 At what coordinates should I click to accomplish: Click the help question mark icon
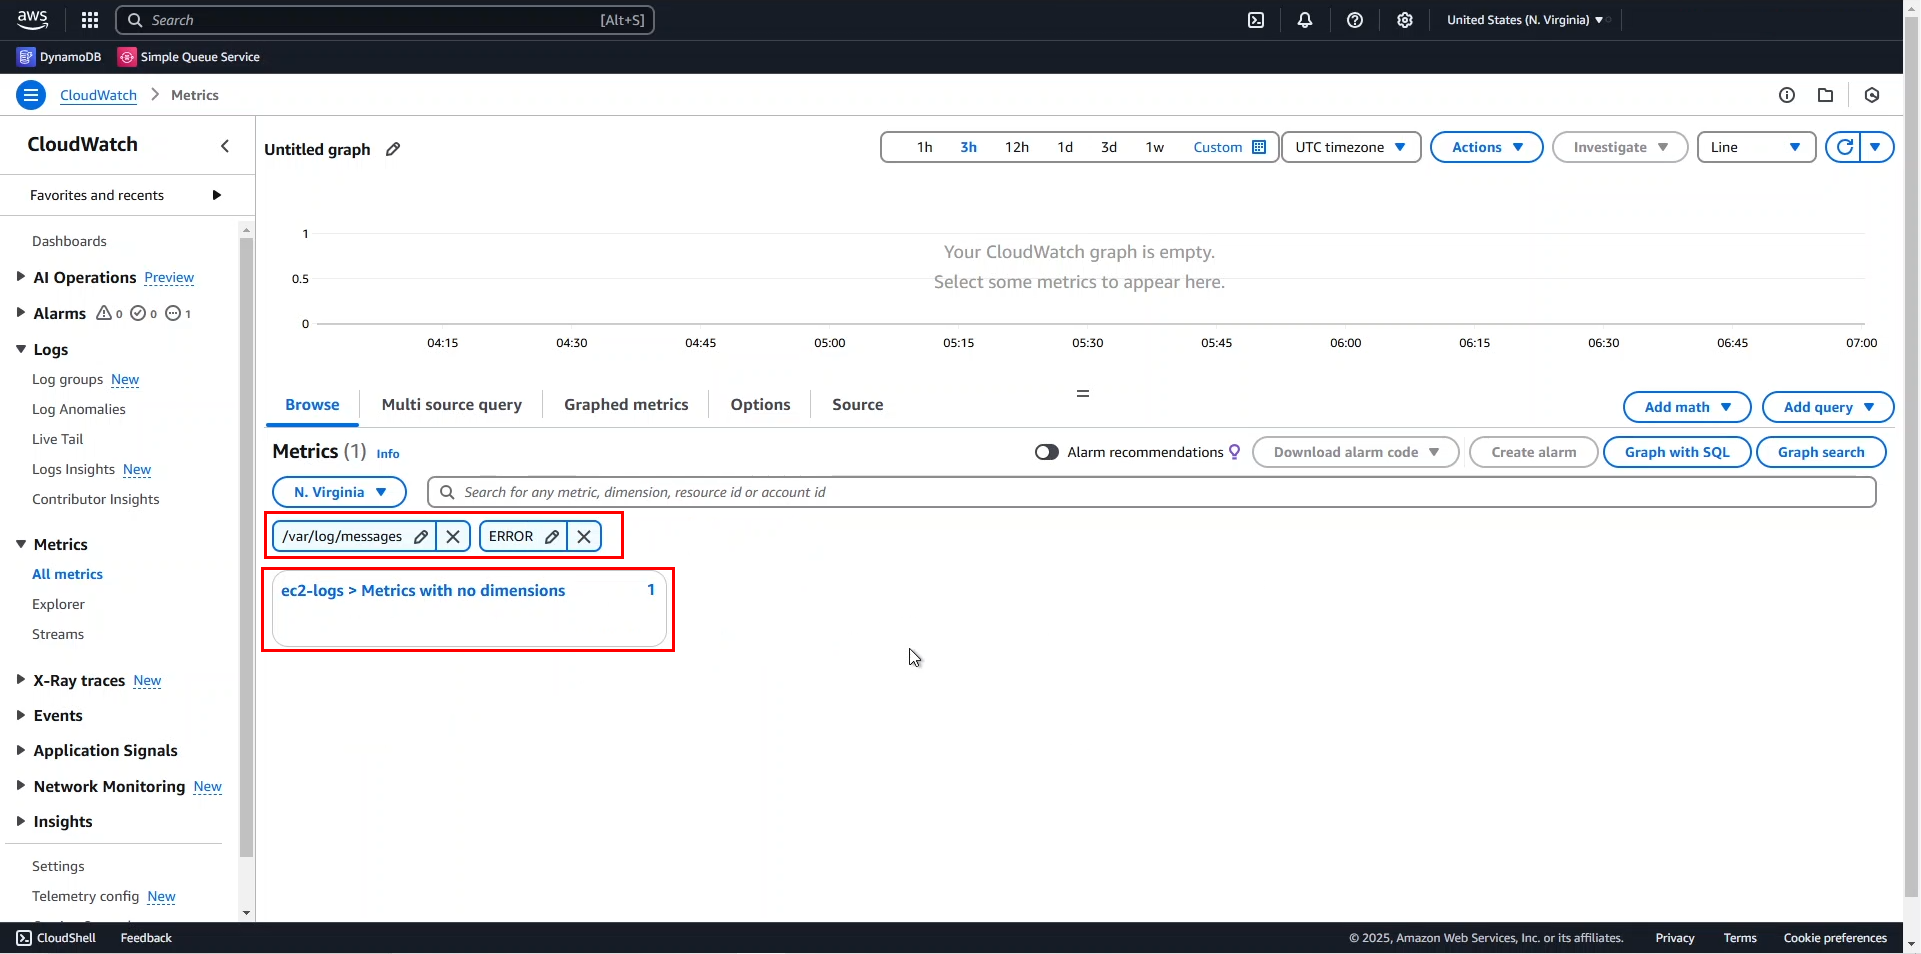(x=1355, y=20)
